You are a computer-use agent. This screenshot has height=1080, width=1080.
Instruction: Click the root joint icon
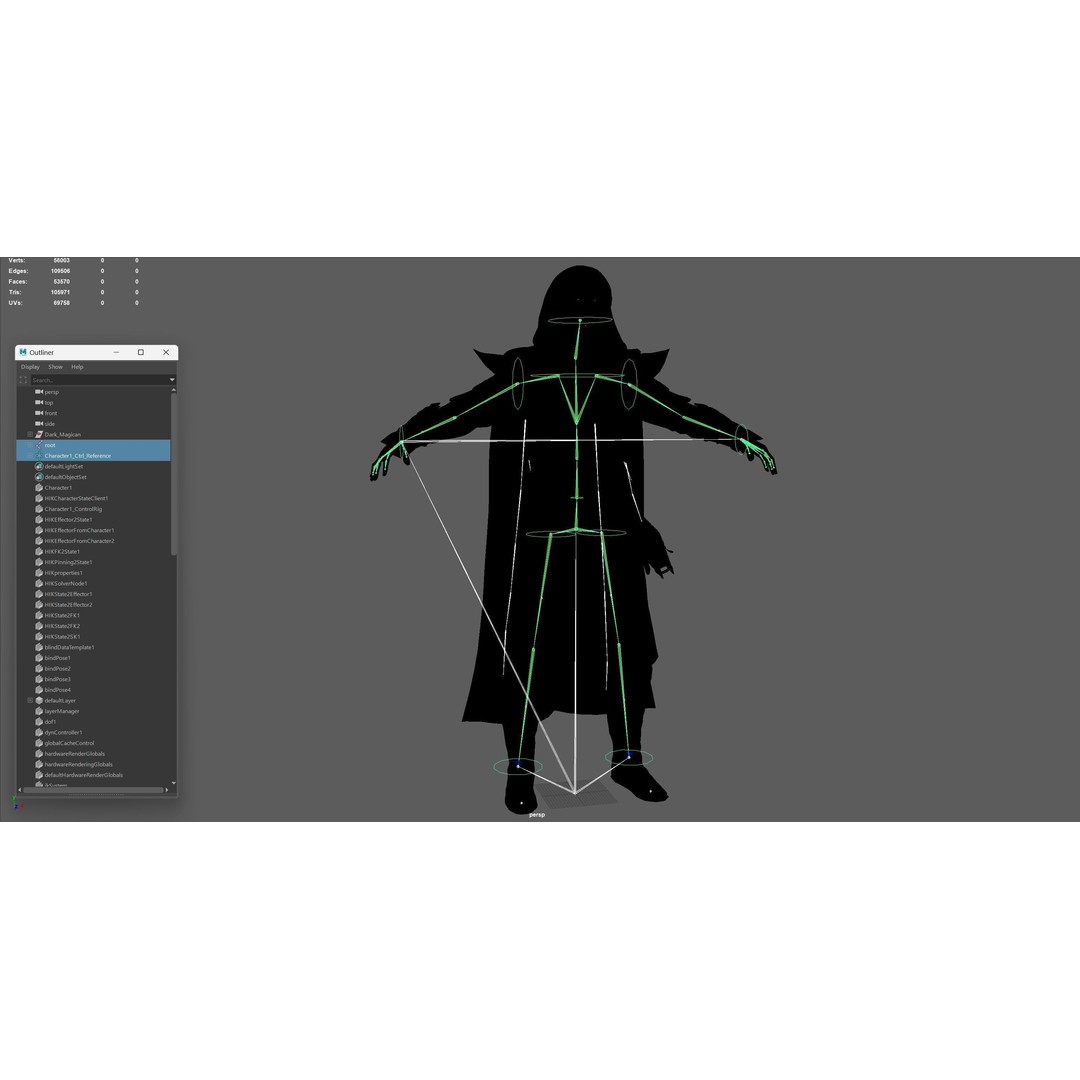pyautogui.click(x=39, y=445)
